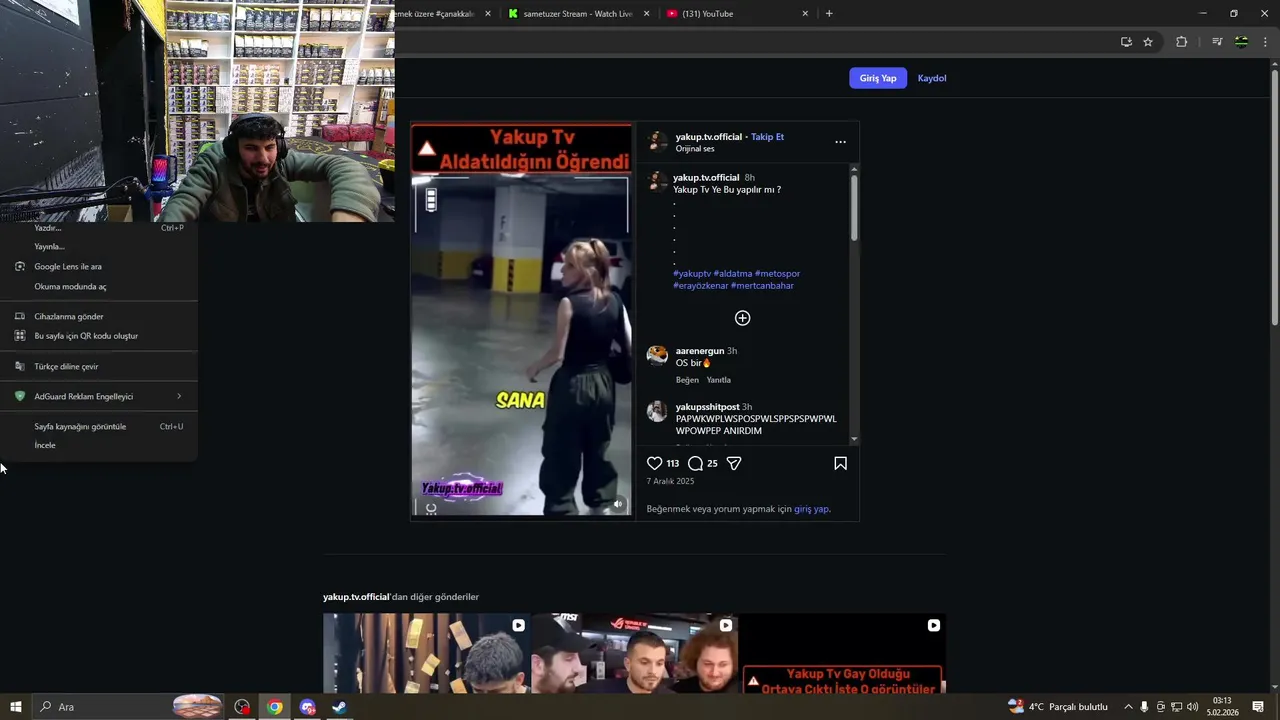Viewport: 1280px width, 720px height.
Task: Open the volume tray icon
Action: click(x=1192, y=707)
